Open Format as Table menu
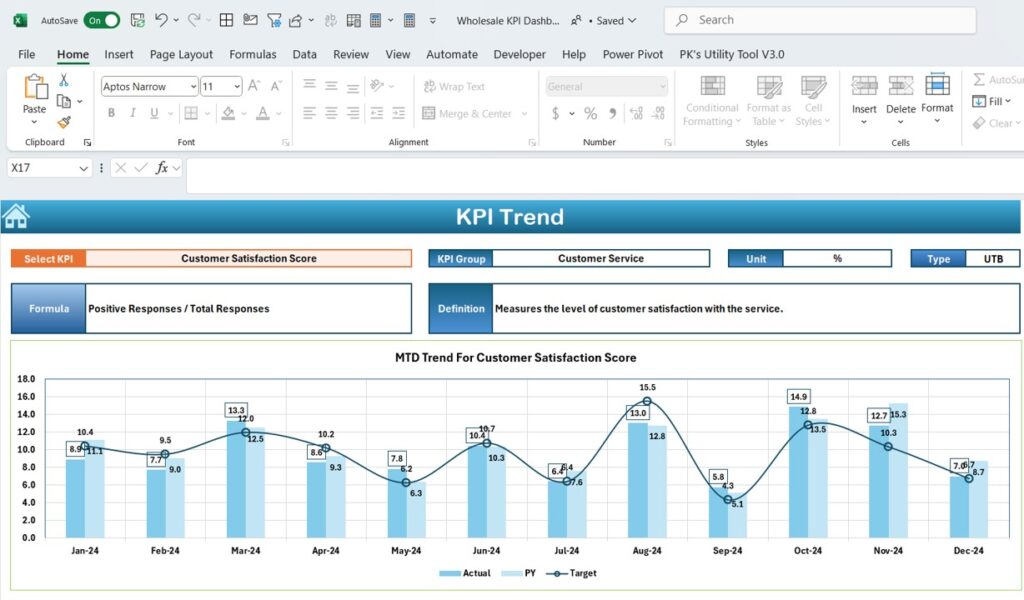This screenshot has height=600, width=1024. 769,101
